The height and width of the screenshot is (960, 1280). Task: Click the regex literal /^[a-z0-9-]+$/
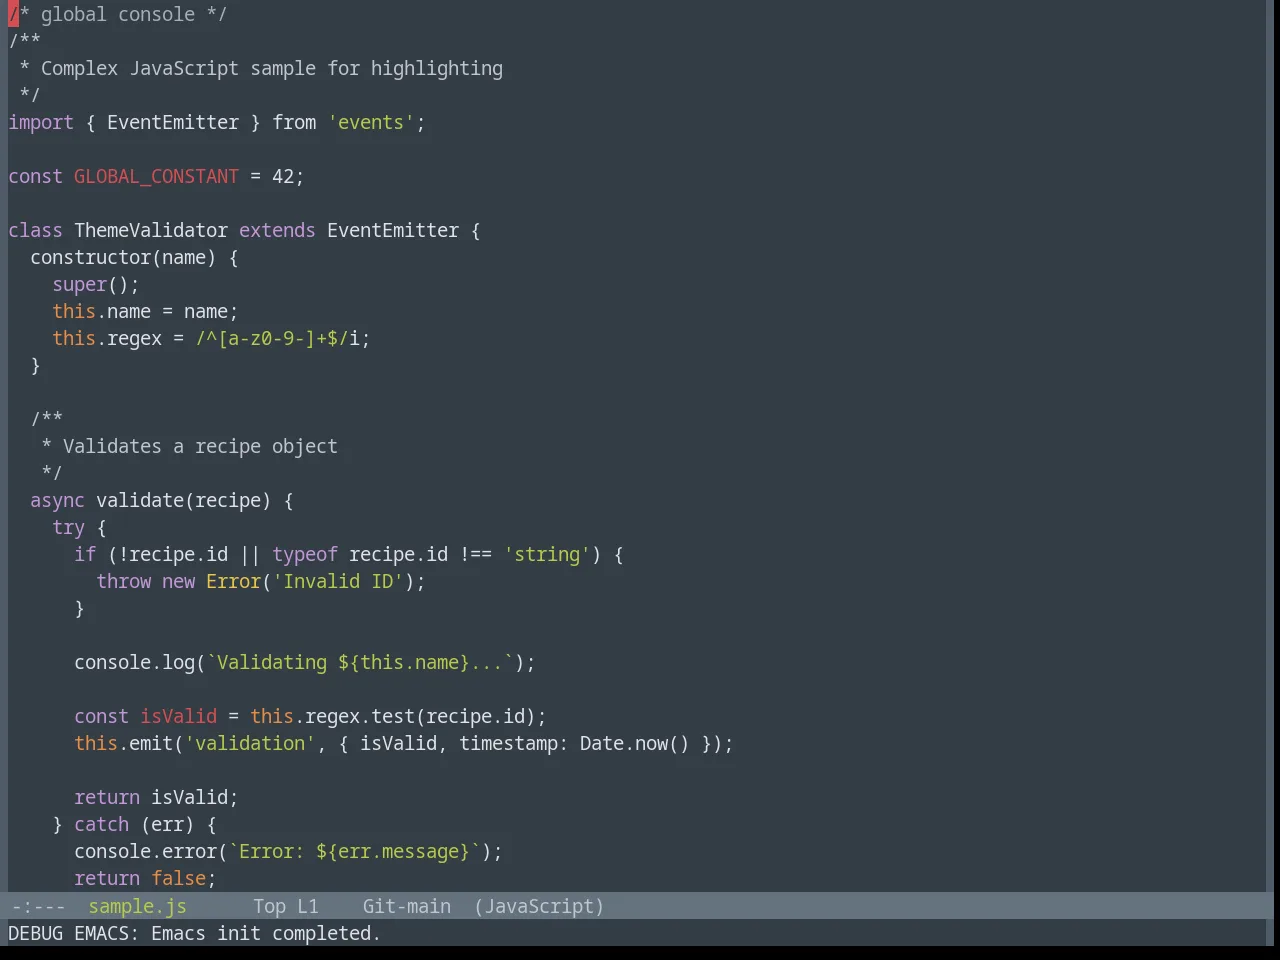[x=272, y=338]
